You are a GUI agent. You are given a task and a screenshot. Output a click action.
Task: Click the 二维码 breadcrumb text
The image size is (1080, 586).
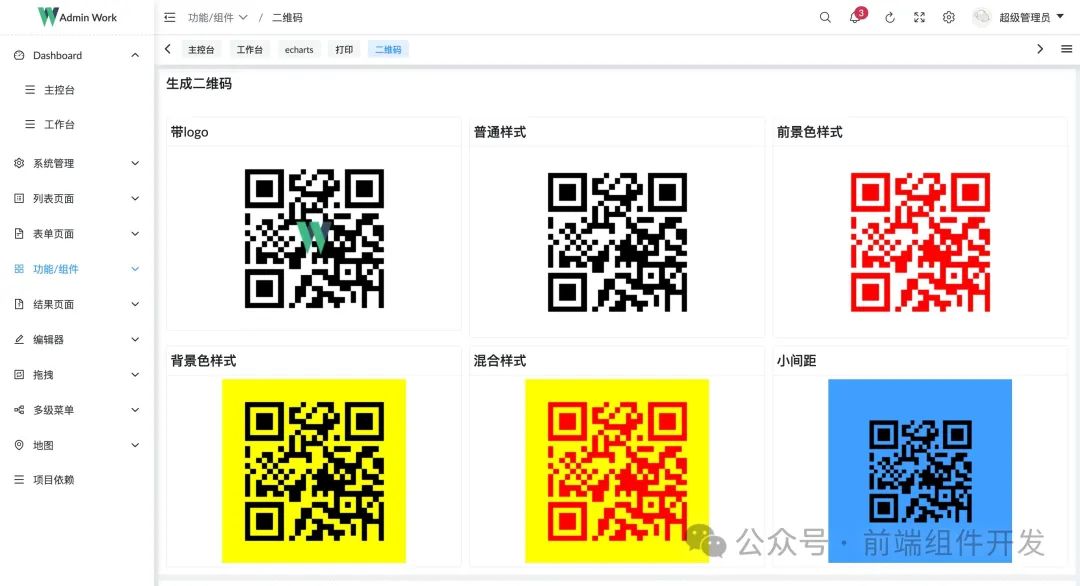[287, 17]
